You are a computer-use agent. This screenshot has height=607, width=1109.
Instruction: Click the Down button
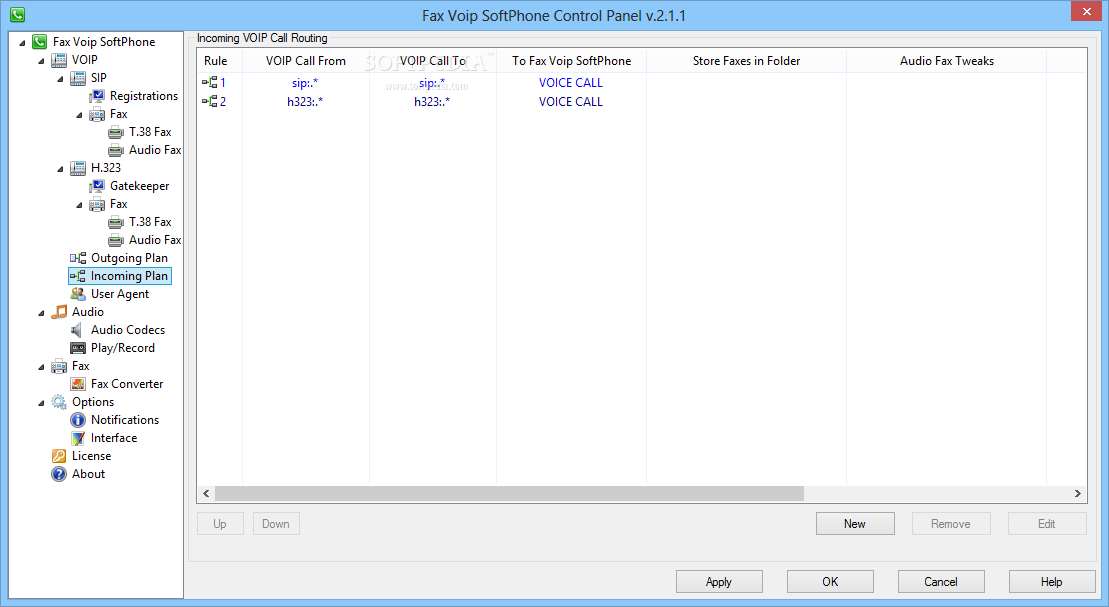point(276,524)
